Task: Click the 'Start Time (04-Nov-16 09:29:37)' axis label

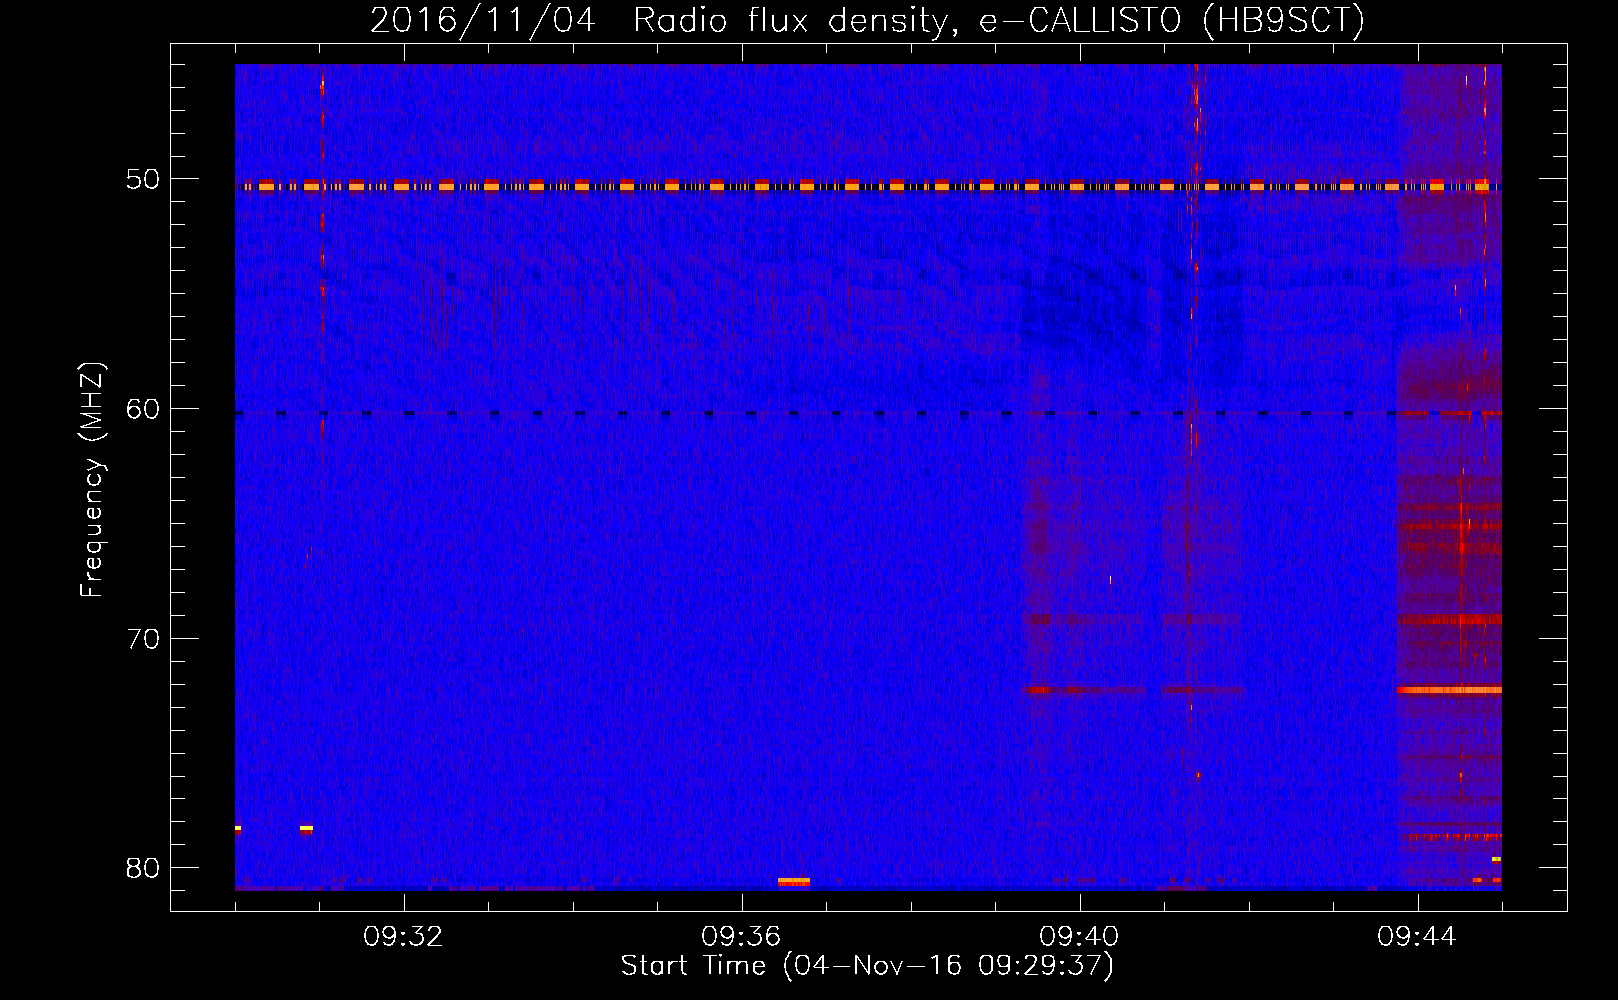Action: coord(867,966)
